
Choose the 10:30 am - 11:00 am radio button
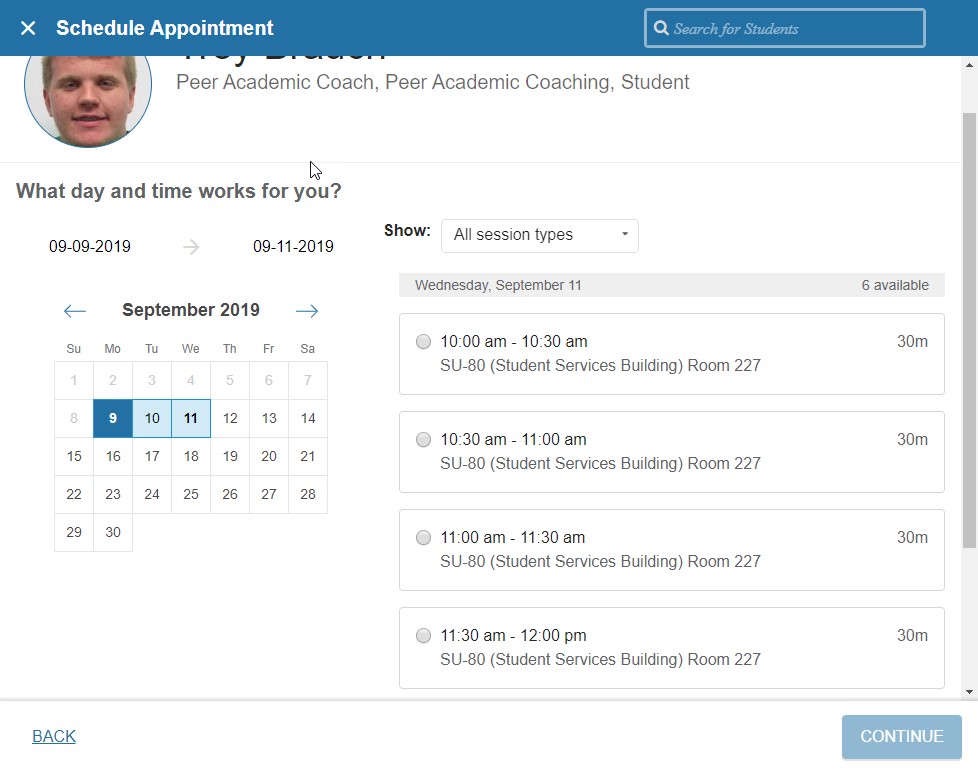point(424,440)
